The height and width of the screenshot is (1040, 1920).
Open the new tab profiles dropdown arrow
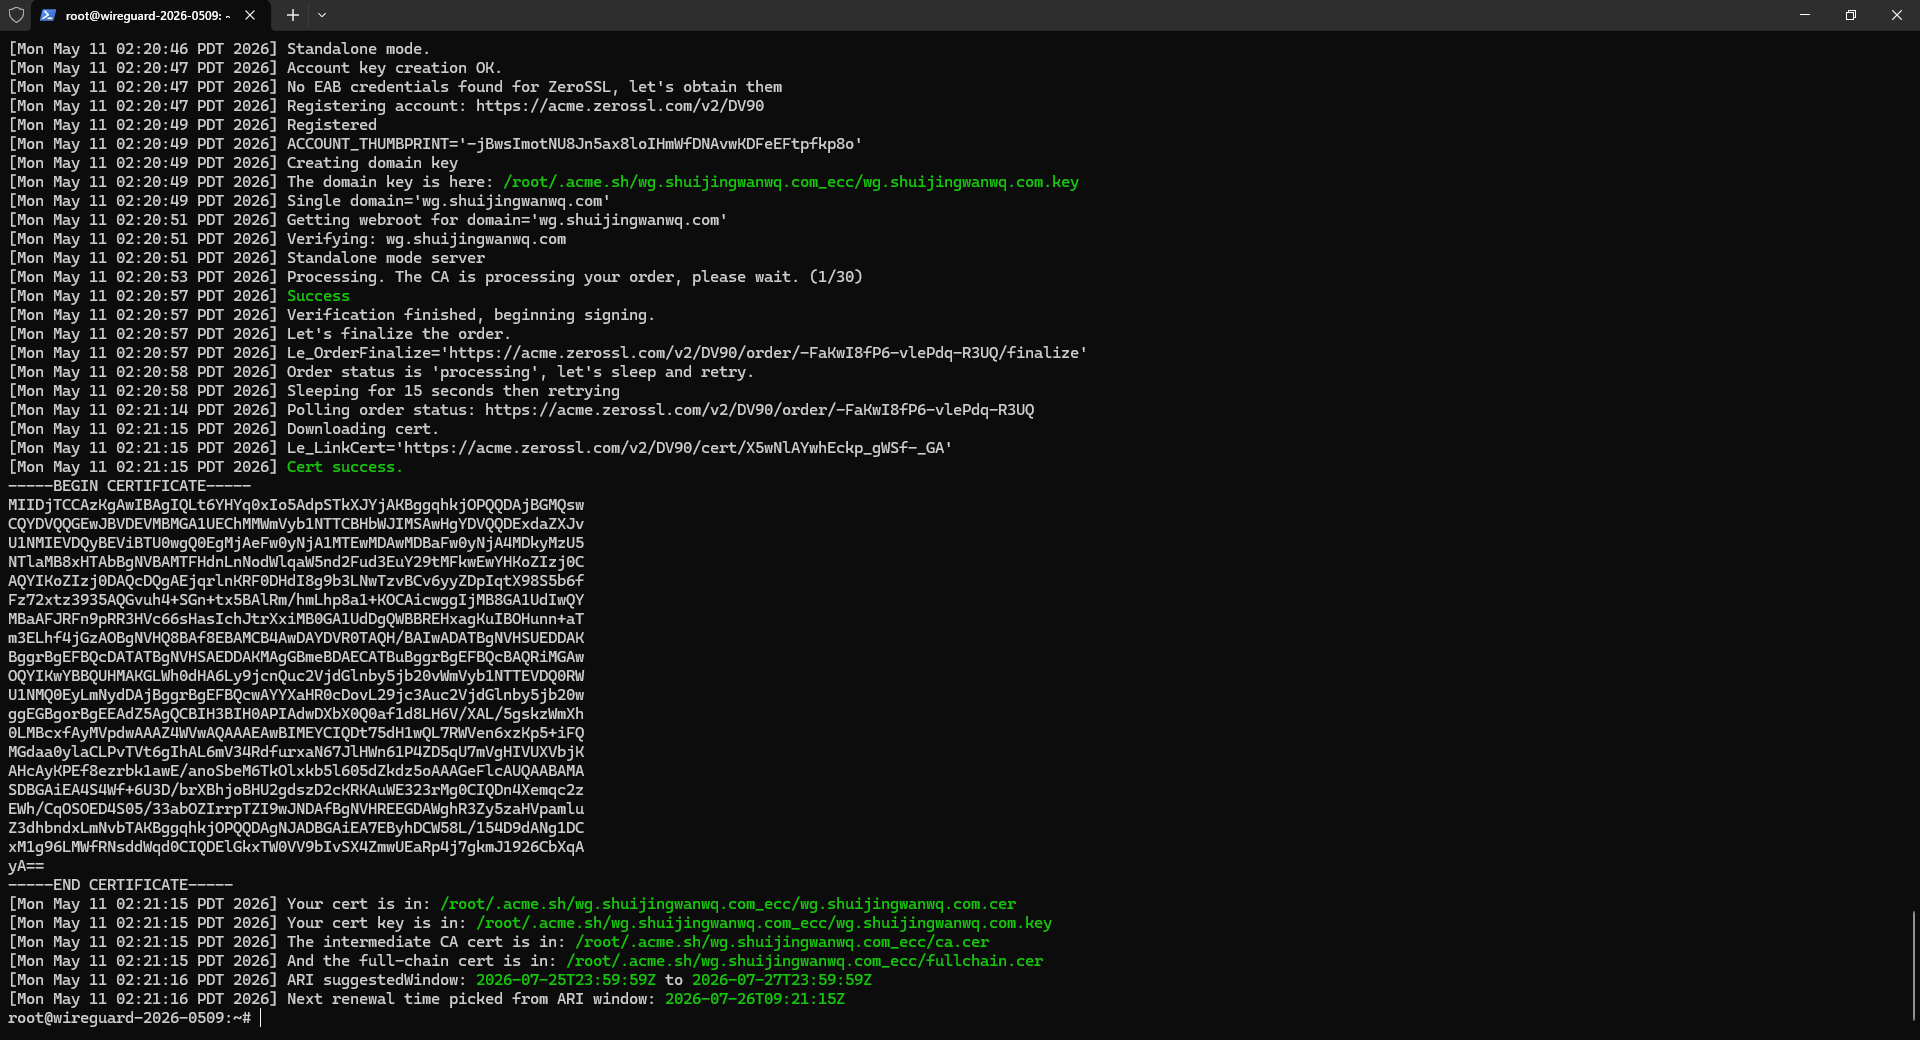322,15
